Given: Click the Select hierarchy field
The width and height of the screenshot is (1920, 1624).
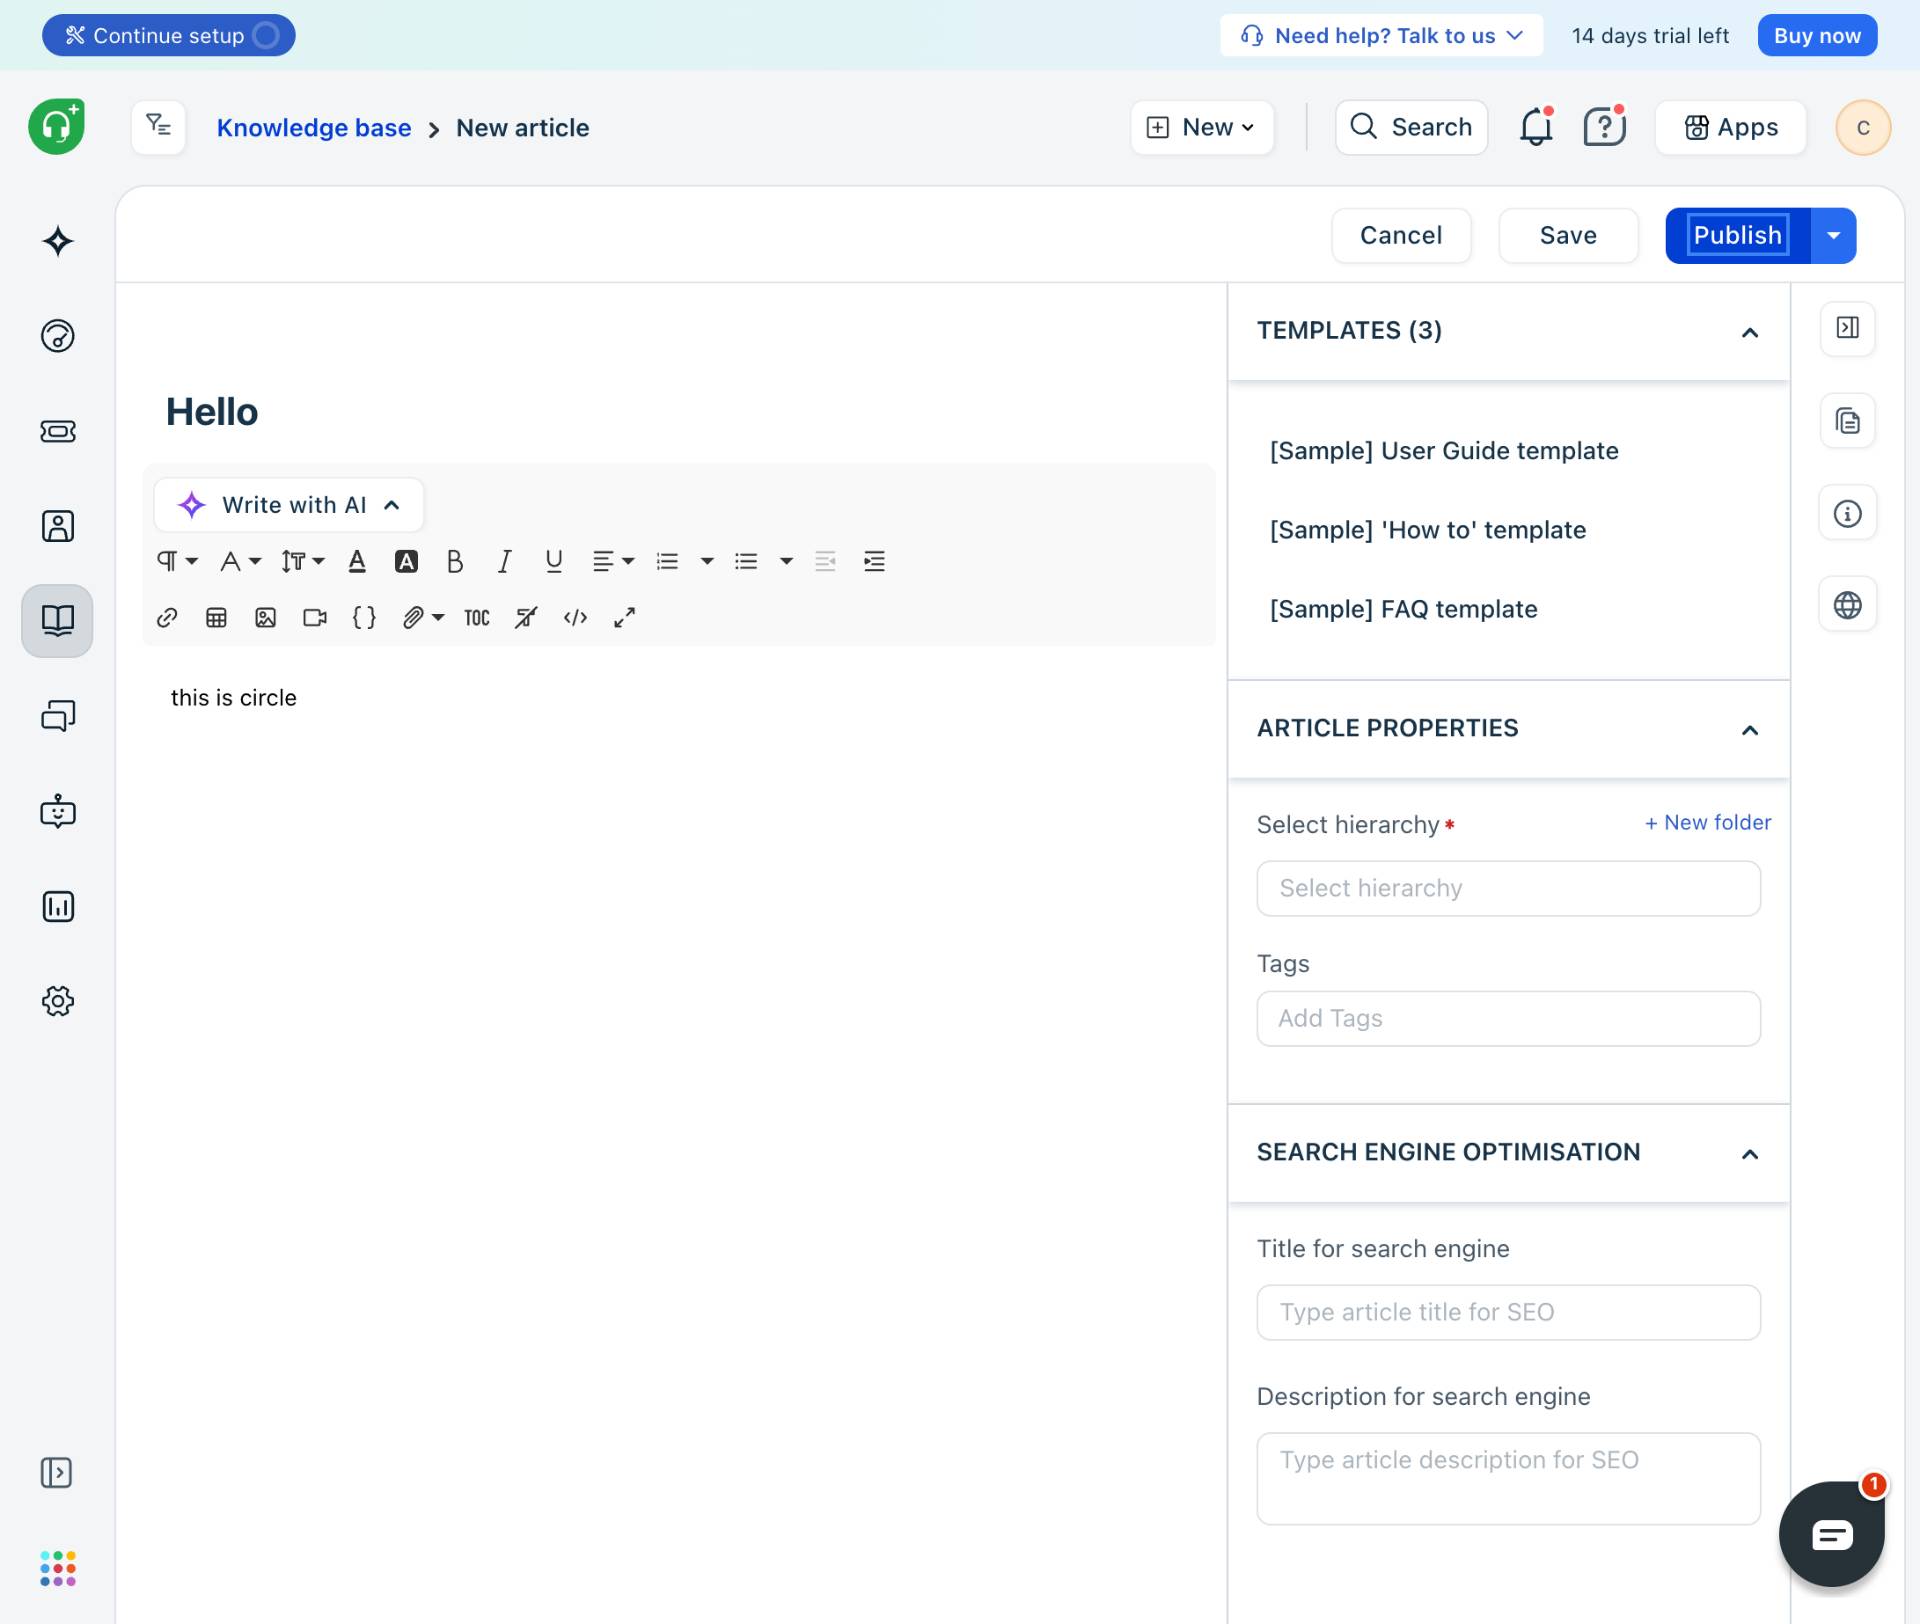Looking at the screenshot, I should click(1508, 888).
